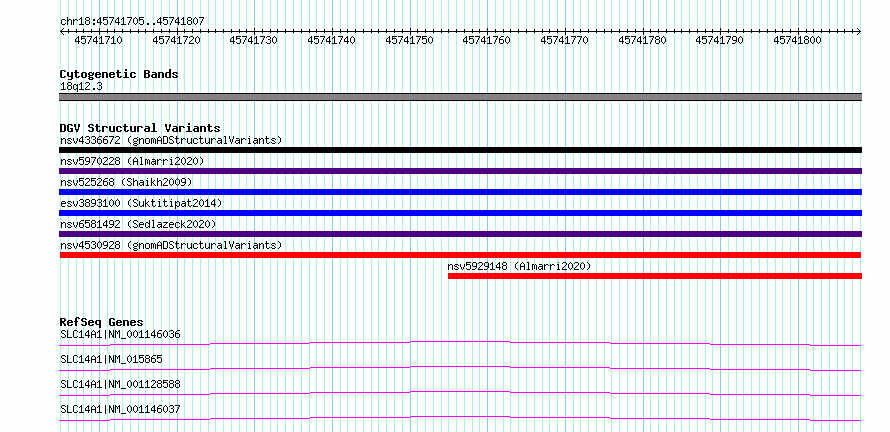Viewport: 890px width, 432px height.
Task: Select the short red nsv5929148 variant bar
Action: [x=655, y=276]
